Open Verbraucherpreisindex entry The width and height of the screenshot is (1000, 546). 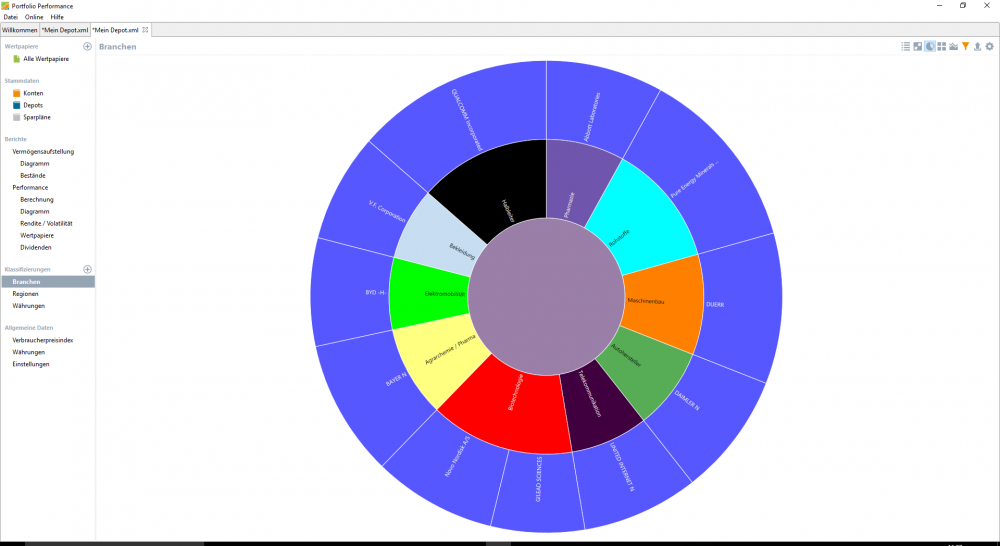43,341
